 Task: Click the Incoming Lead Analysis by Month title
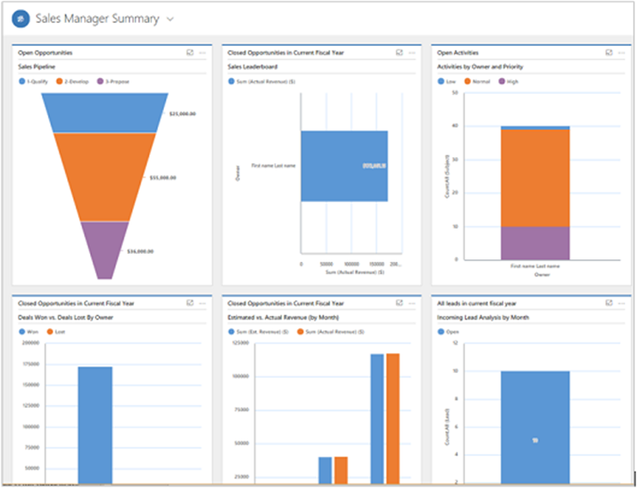click(x=483, y=317)
